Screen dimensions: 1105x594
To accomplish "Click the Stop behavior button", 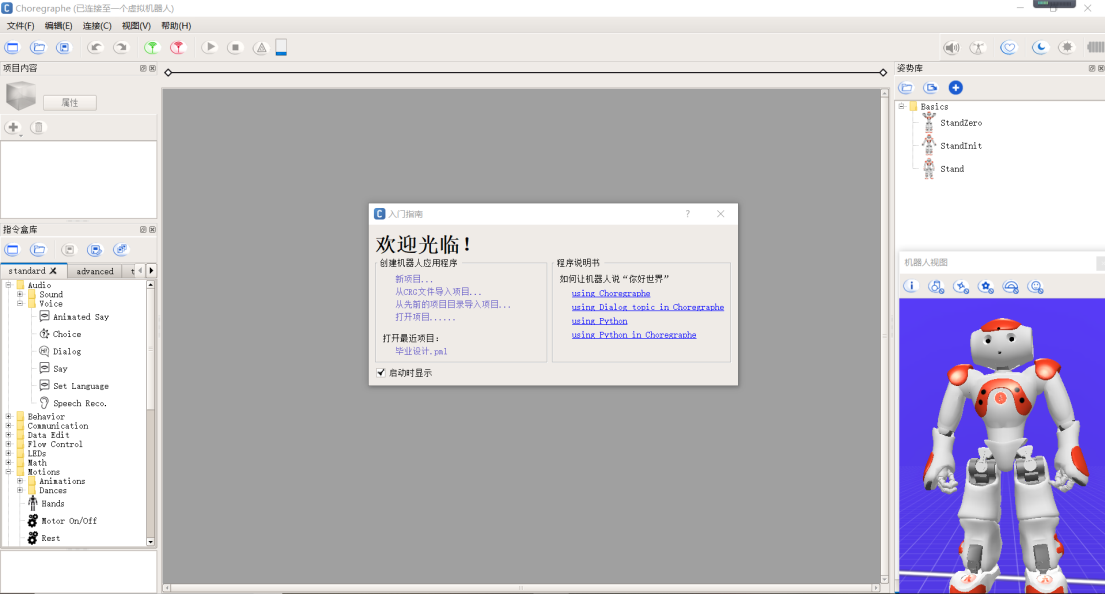I will point(235,47).
